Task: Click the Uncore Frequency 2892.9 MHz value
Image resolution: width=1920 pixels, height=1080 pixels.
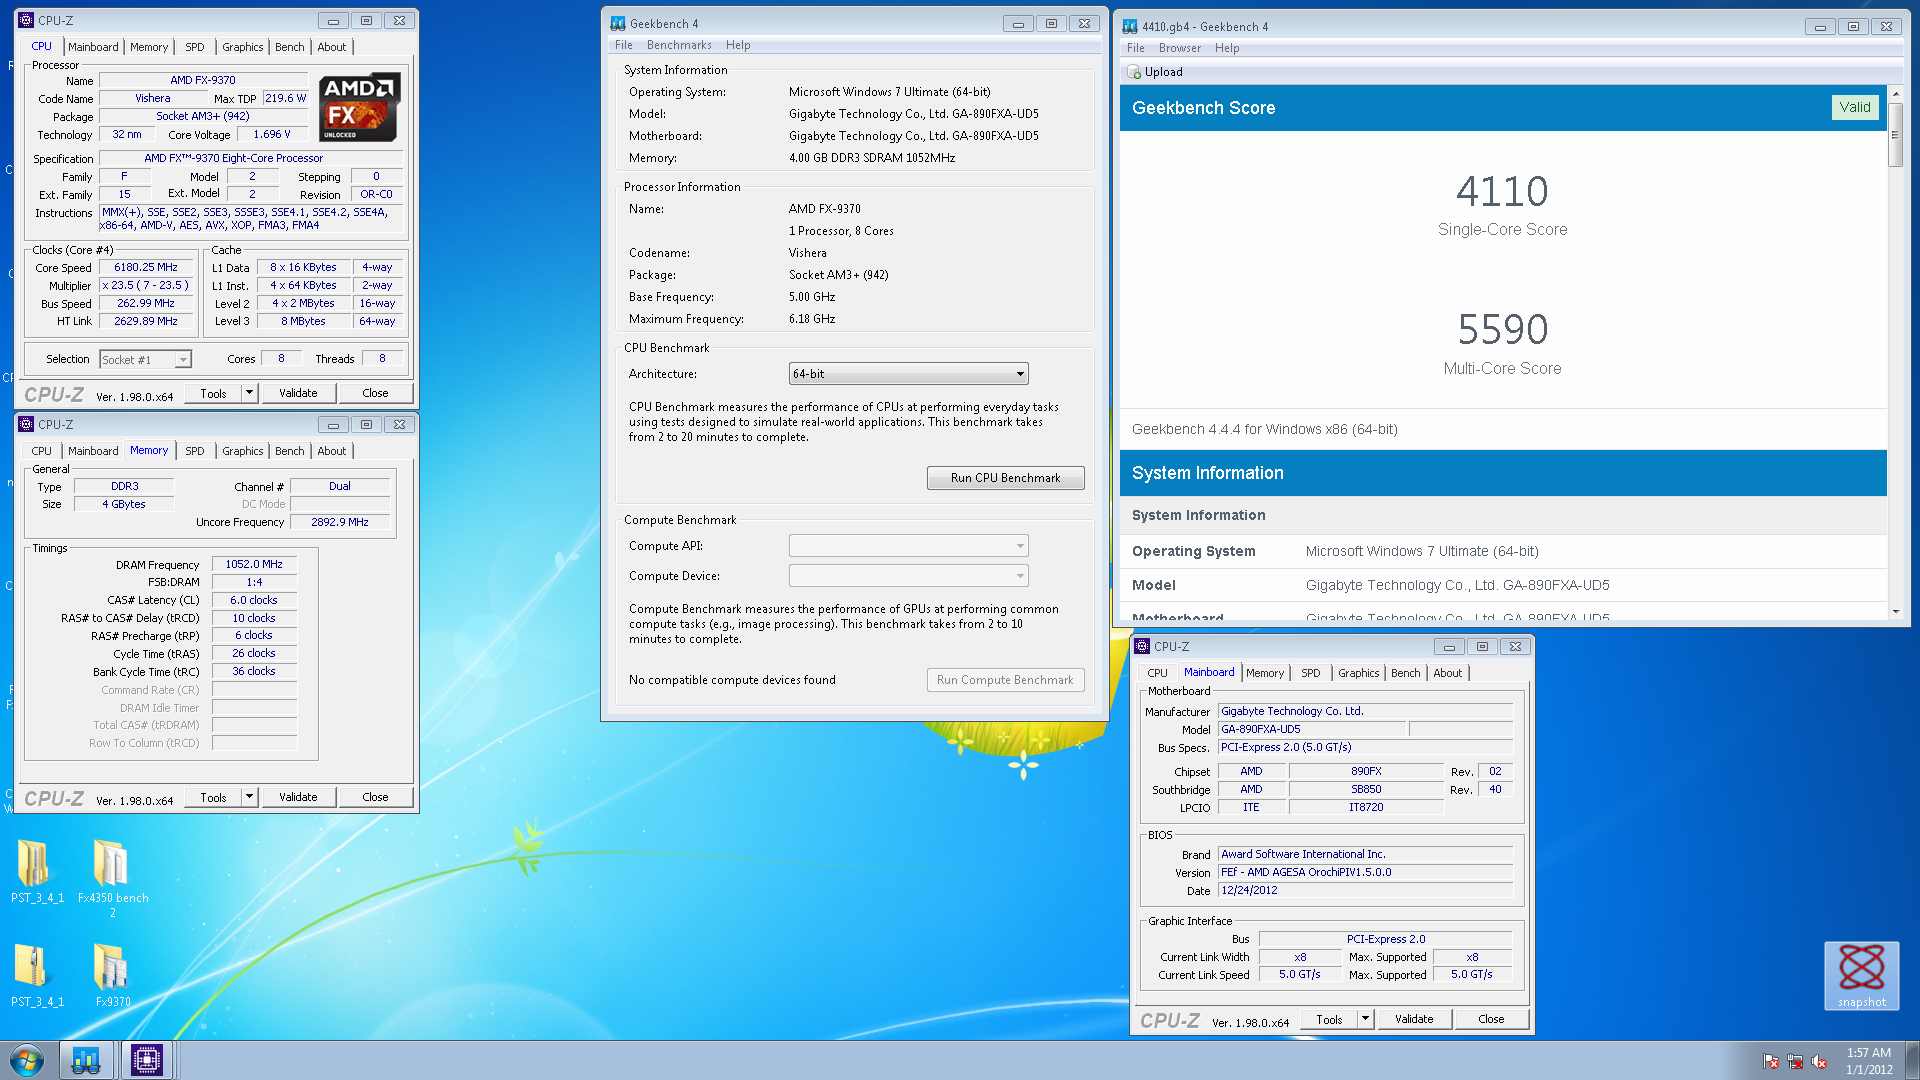Action: 339,522
